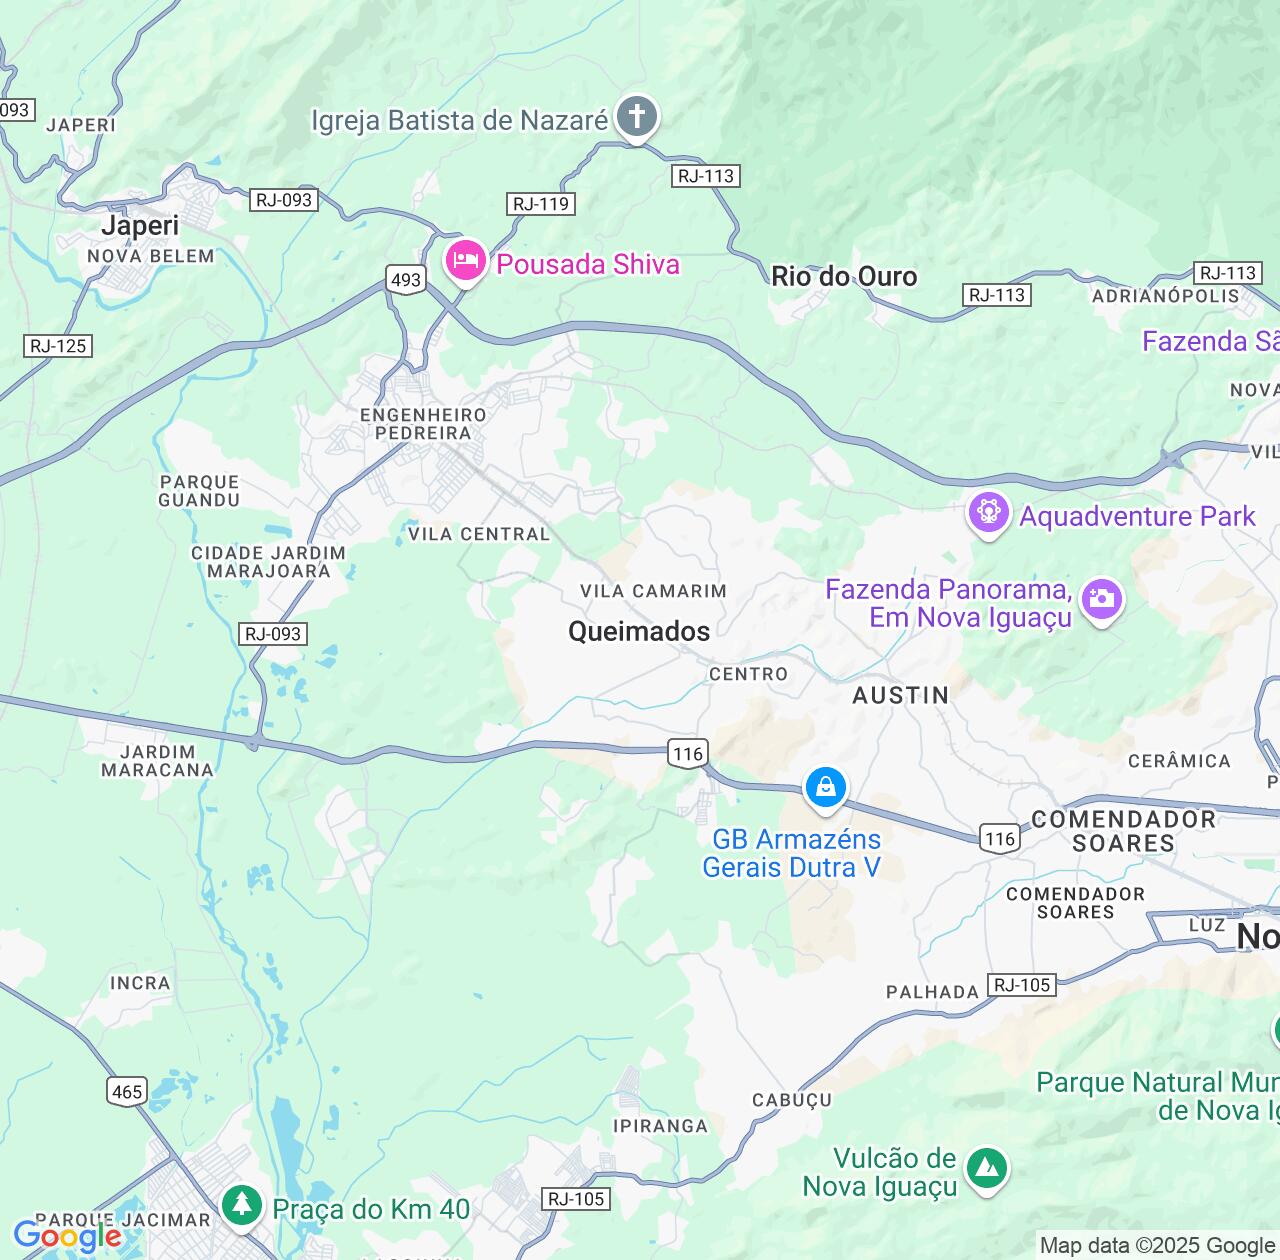The image size is (1280, 1260).
Task: Click the Google logo
Action: coord(67,1237)
